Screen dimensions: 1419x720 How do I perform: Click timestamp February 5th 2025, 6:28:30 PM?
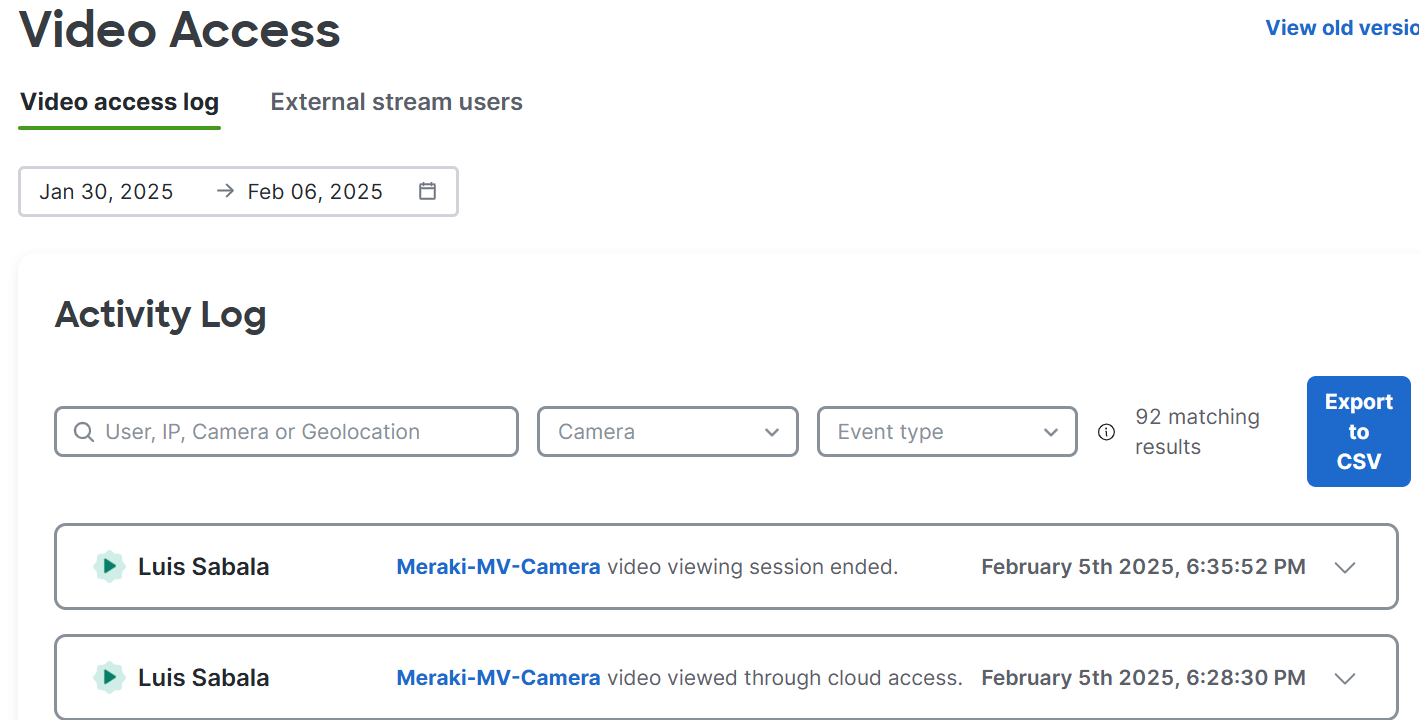pos(1143,677)
